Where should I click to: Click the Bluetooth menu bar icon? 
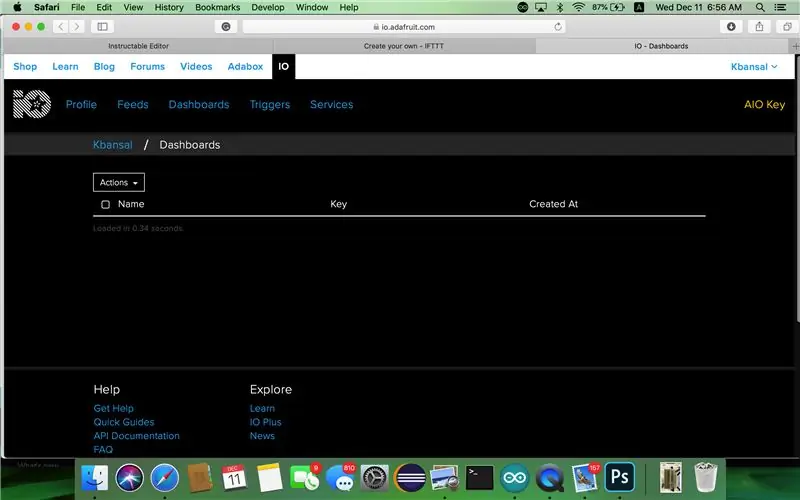point(560,7)
